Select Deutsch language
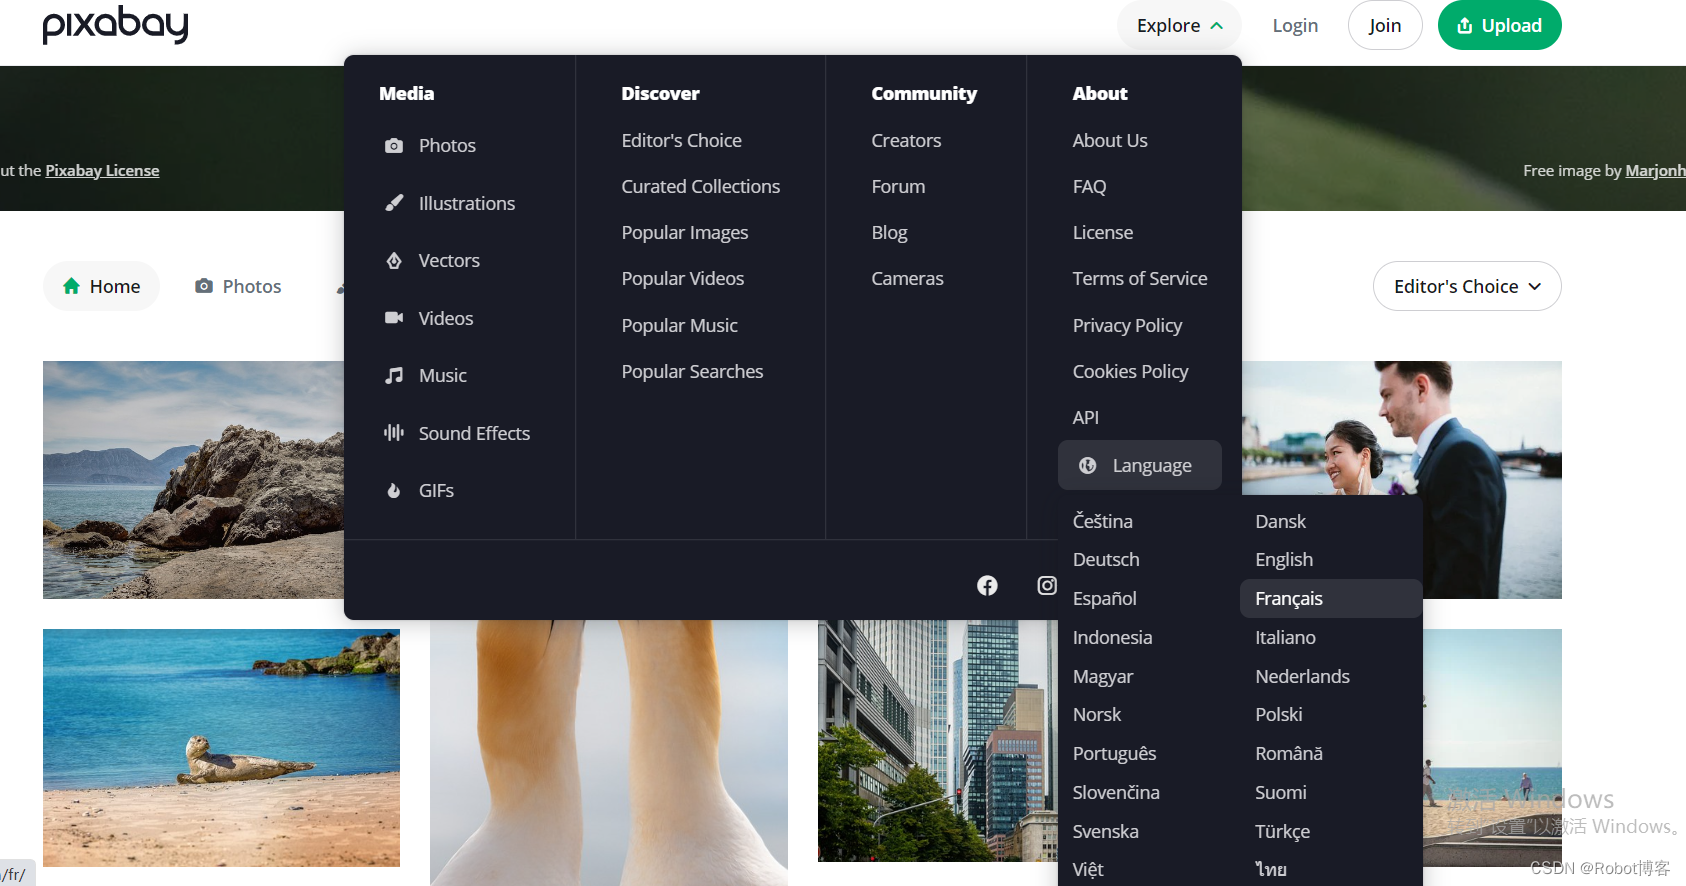The image size is (1686, 886). (x=1106, y=560)
